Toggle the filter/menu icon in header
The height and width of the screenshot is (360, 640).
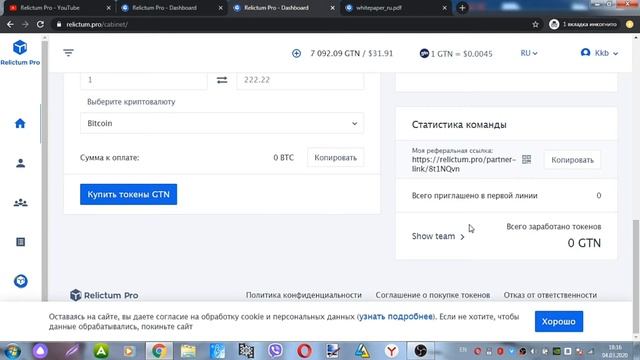point(68,53)
